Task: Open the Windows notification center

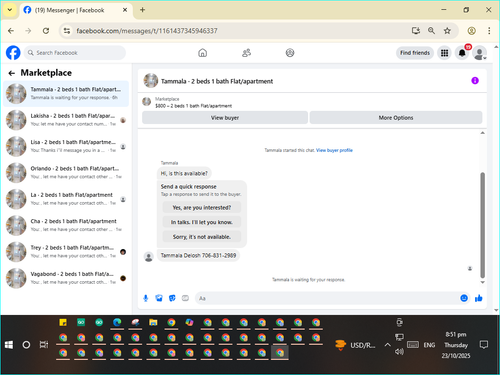Action: (x=484, y=345)
